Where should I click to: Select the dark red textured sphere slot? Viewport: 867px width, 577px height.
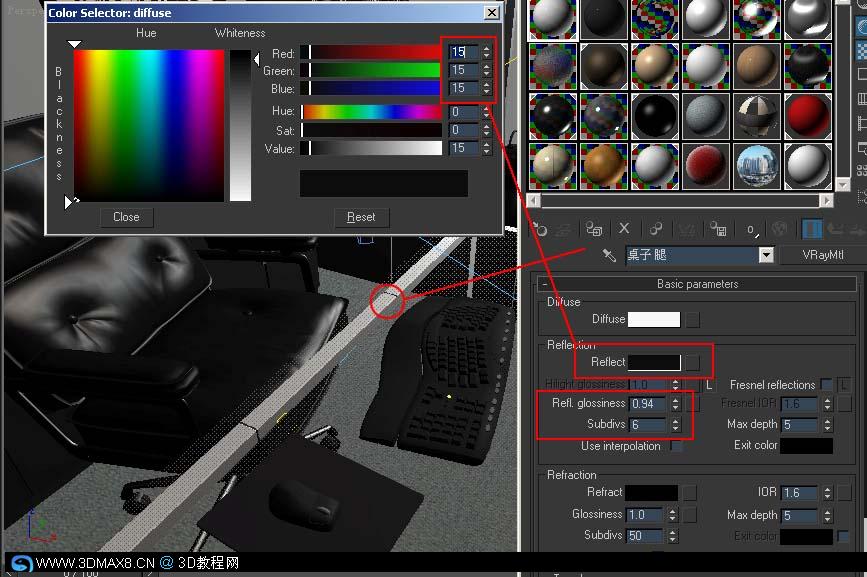(x=706, y=166)
